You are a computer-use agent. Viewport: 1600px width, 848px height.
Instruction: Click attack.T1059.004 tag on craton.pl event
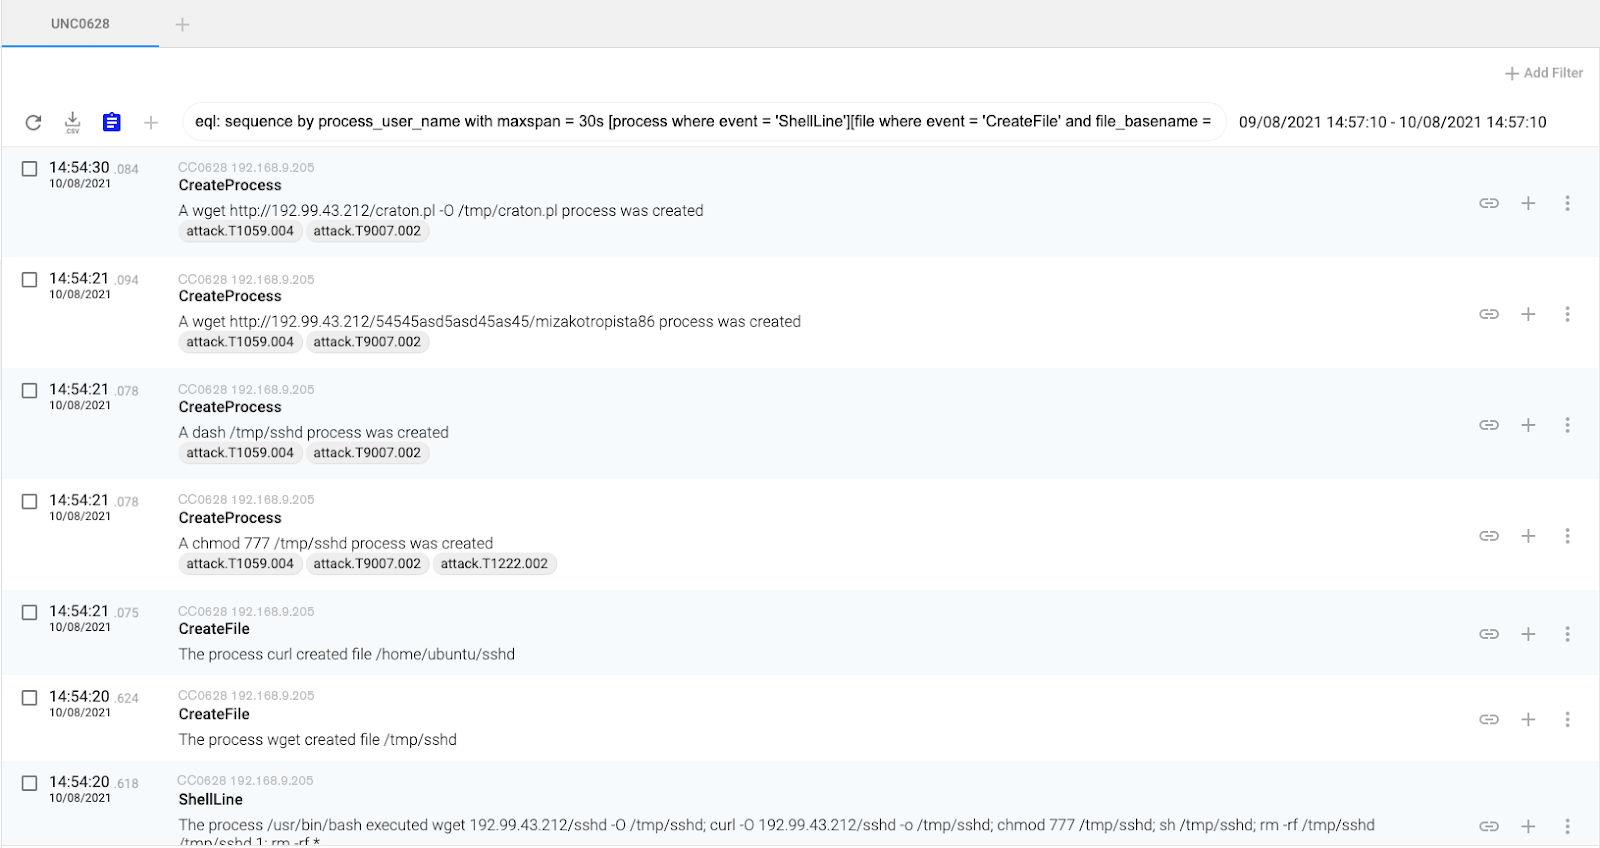coord(240,231)
